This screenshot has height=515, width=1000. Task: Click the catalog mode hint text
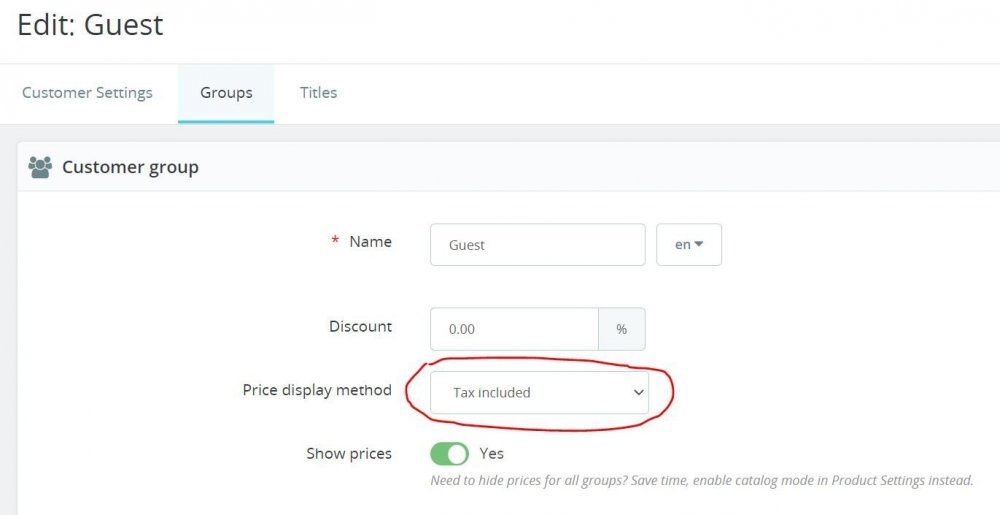pos(701,481)
